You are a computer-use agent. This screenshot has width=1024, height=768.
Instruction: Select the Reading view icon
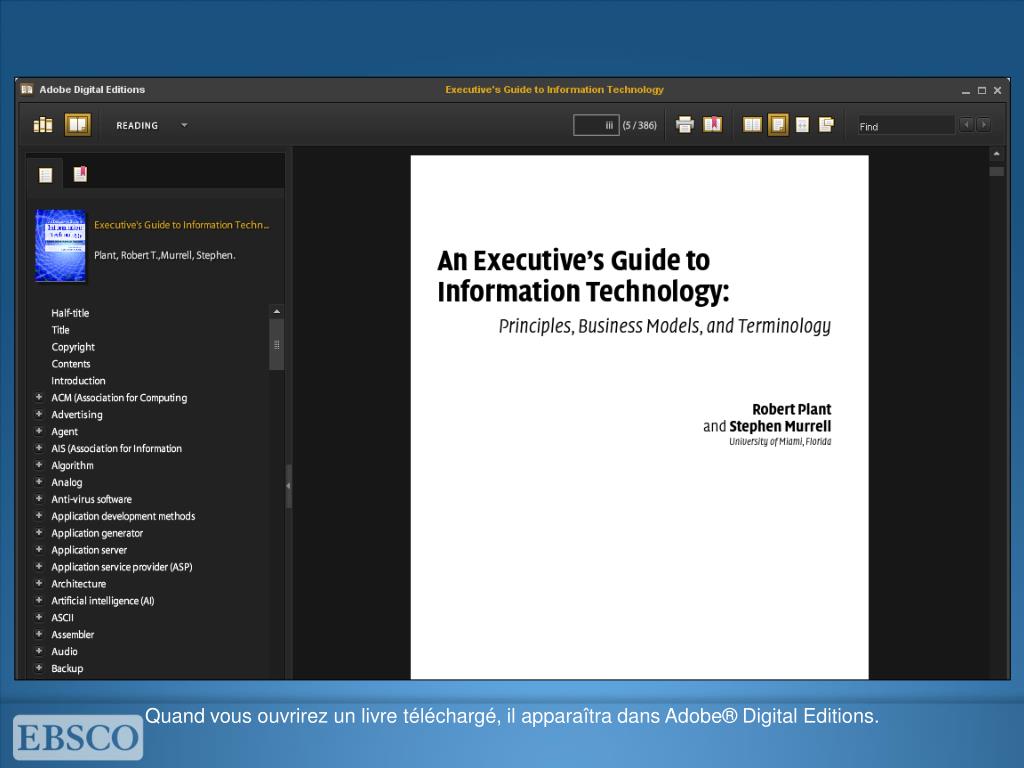pyautogui.click(x=77, y=125)
